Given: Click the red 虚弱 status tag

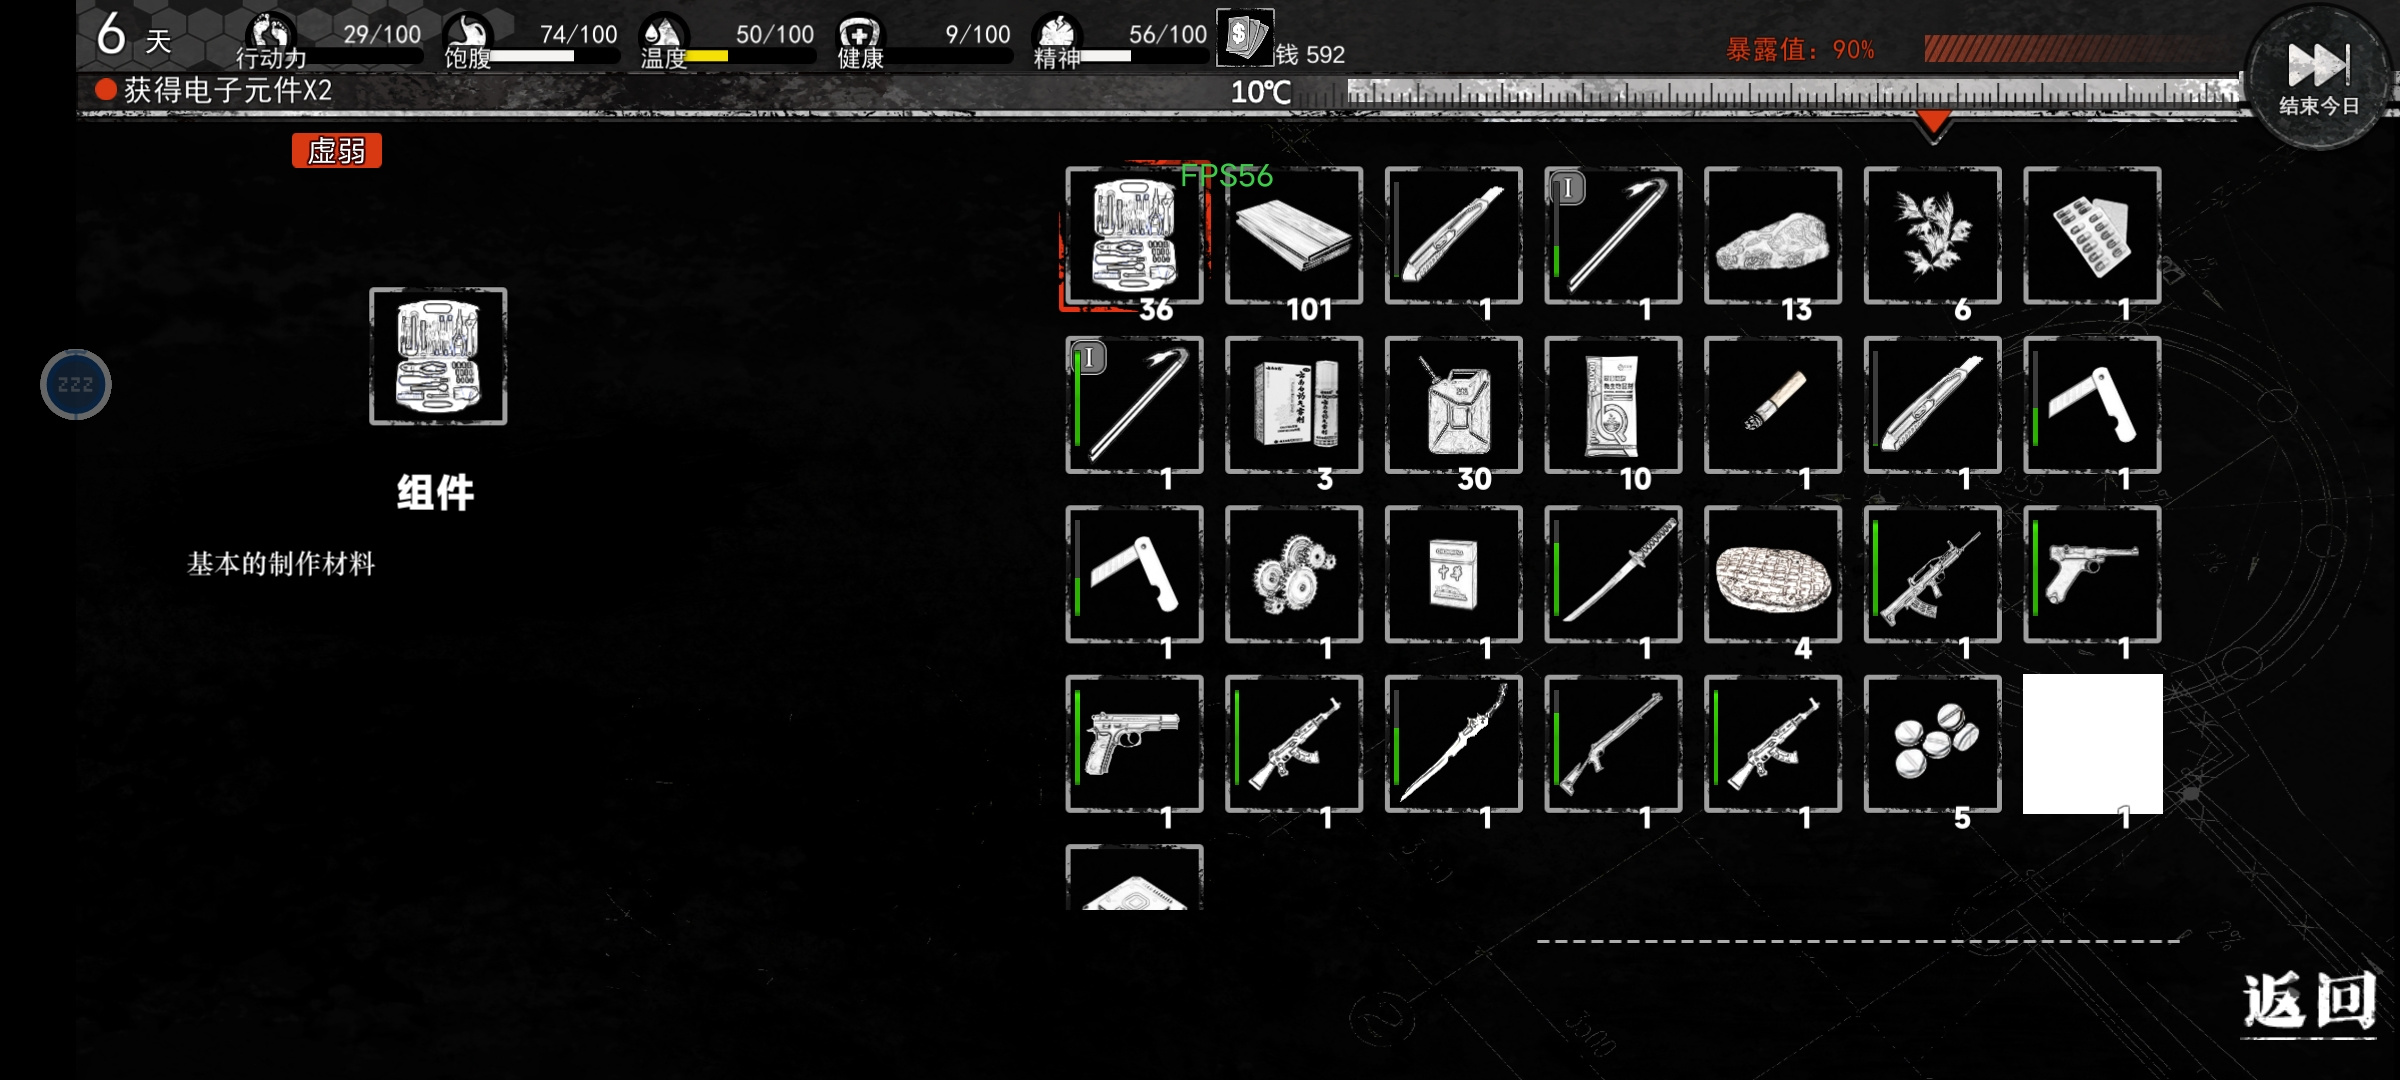Looking at the screenshot, I should (x=337, y=151).
